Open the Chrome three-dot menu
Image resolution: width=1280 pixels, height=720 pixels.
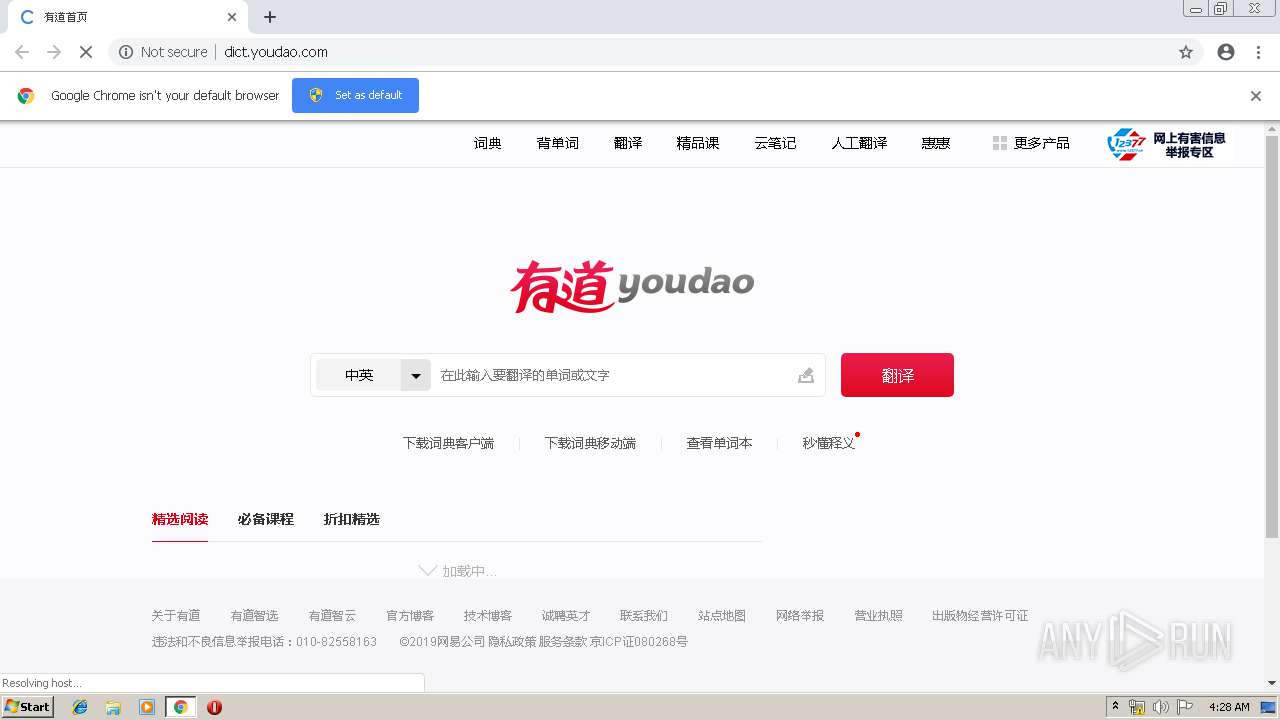pos(1258,52)
